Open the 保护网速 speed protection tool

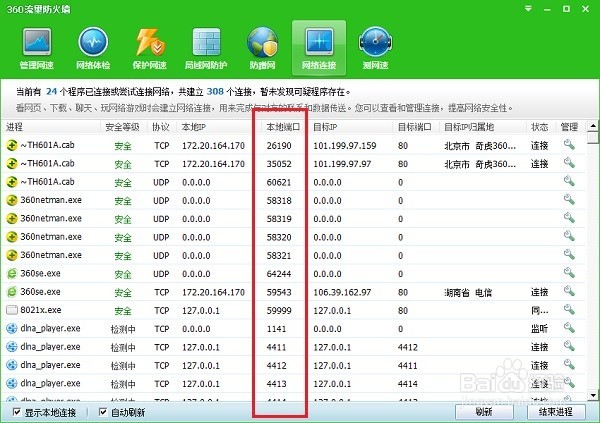coord(150,48)
